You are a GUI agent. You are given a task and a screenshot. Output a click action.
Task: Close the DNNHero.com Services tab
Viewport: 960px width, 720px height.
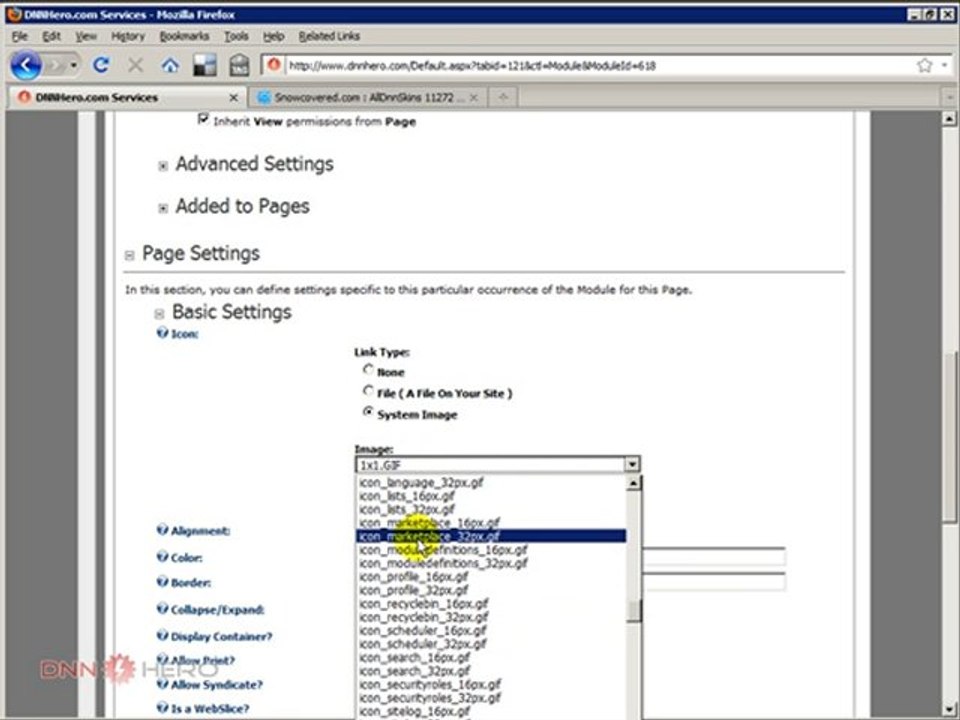pyautogui.click(x=233, y=97)
